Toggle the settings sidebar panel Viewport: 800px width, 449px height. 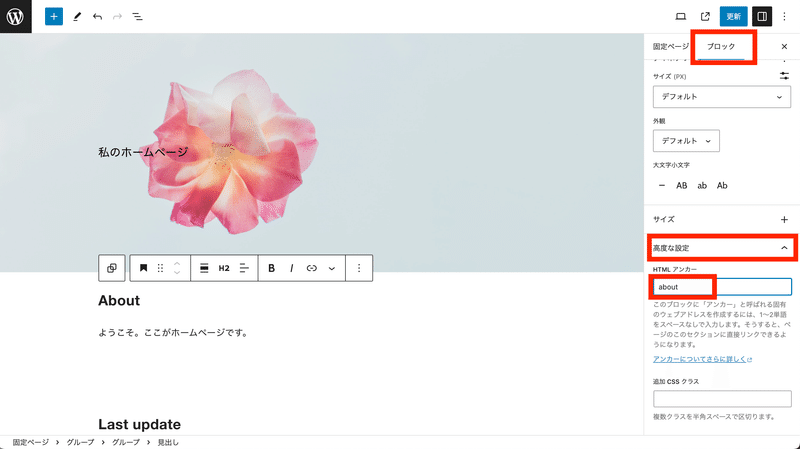pyautogui.click(x=762, y=16)
